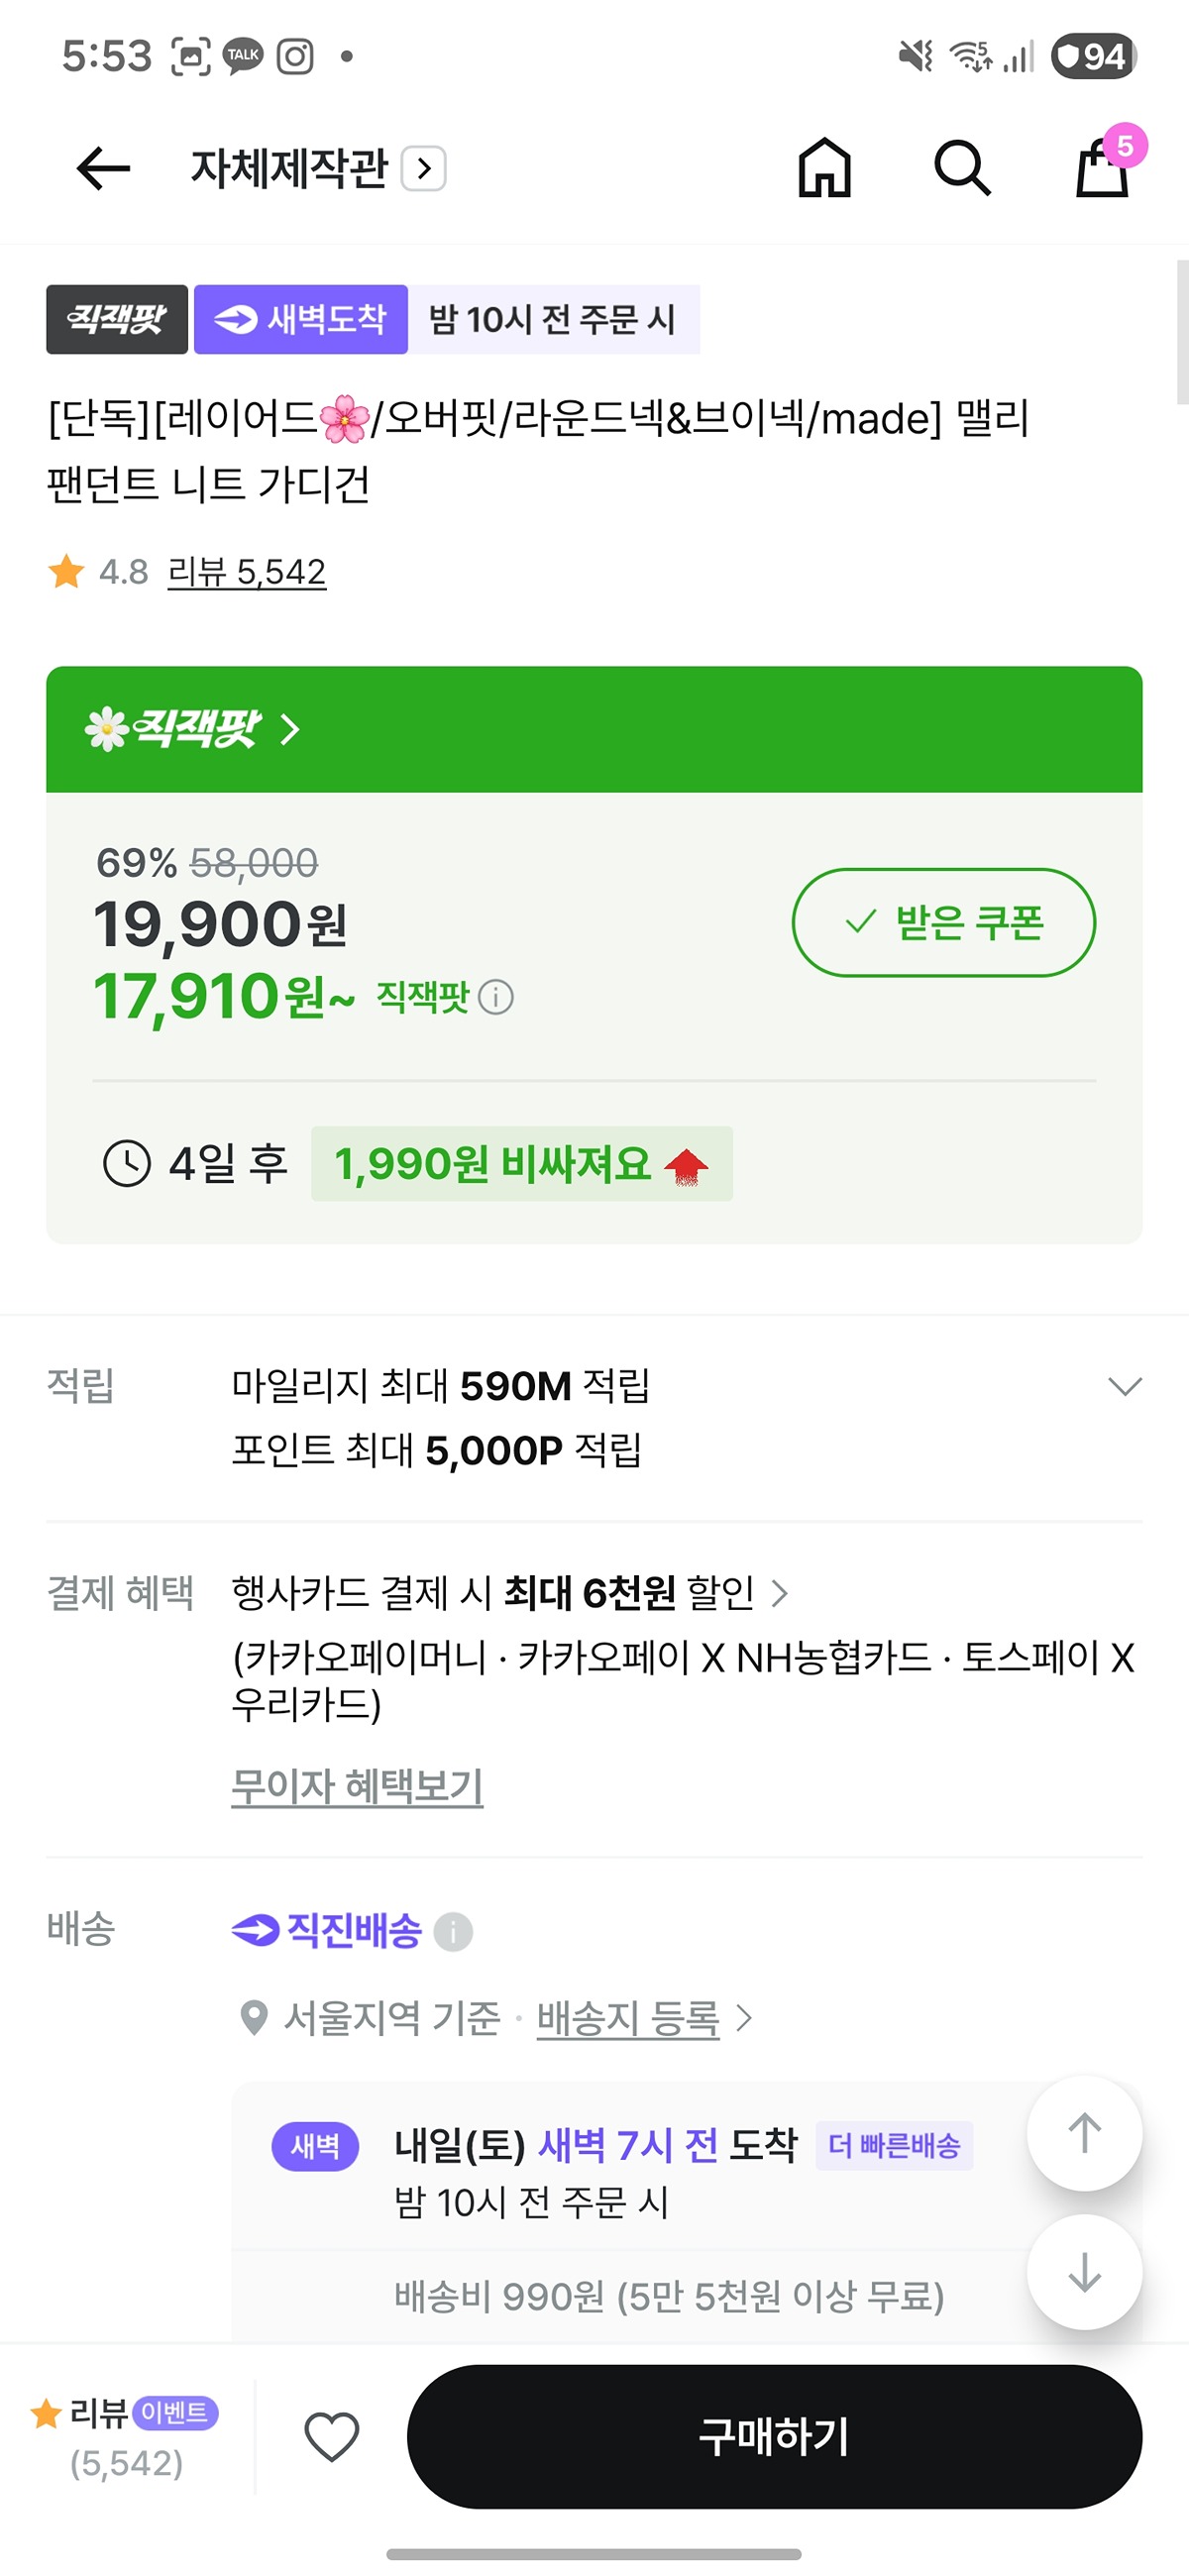Tap the 새벽도착 delivery badge
The height and width of the screenshot is (2576, 1189).
click(x=301, y=319)
